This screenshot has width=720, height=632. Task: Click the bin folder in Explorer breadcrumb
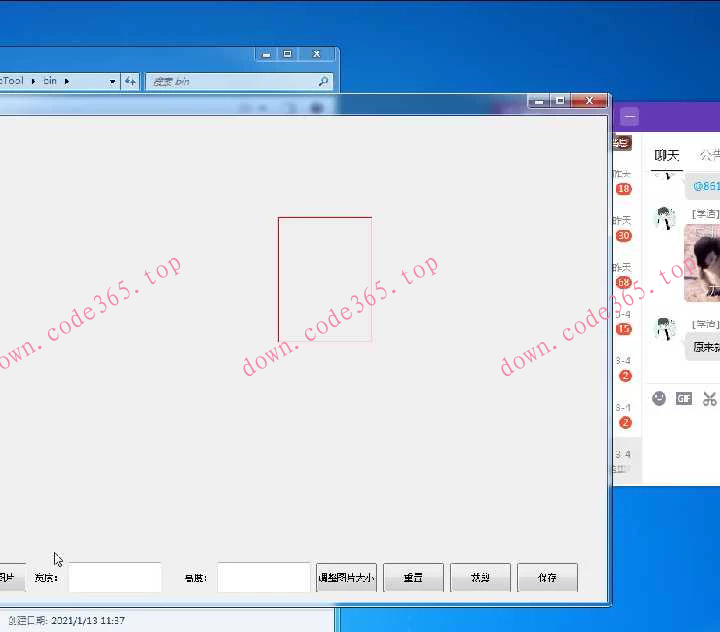coord(50,81)
